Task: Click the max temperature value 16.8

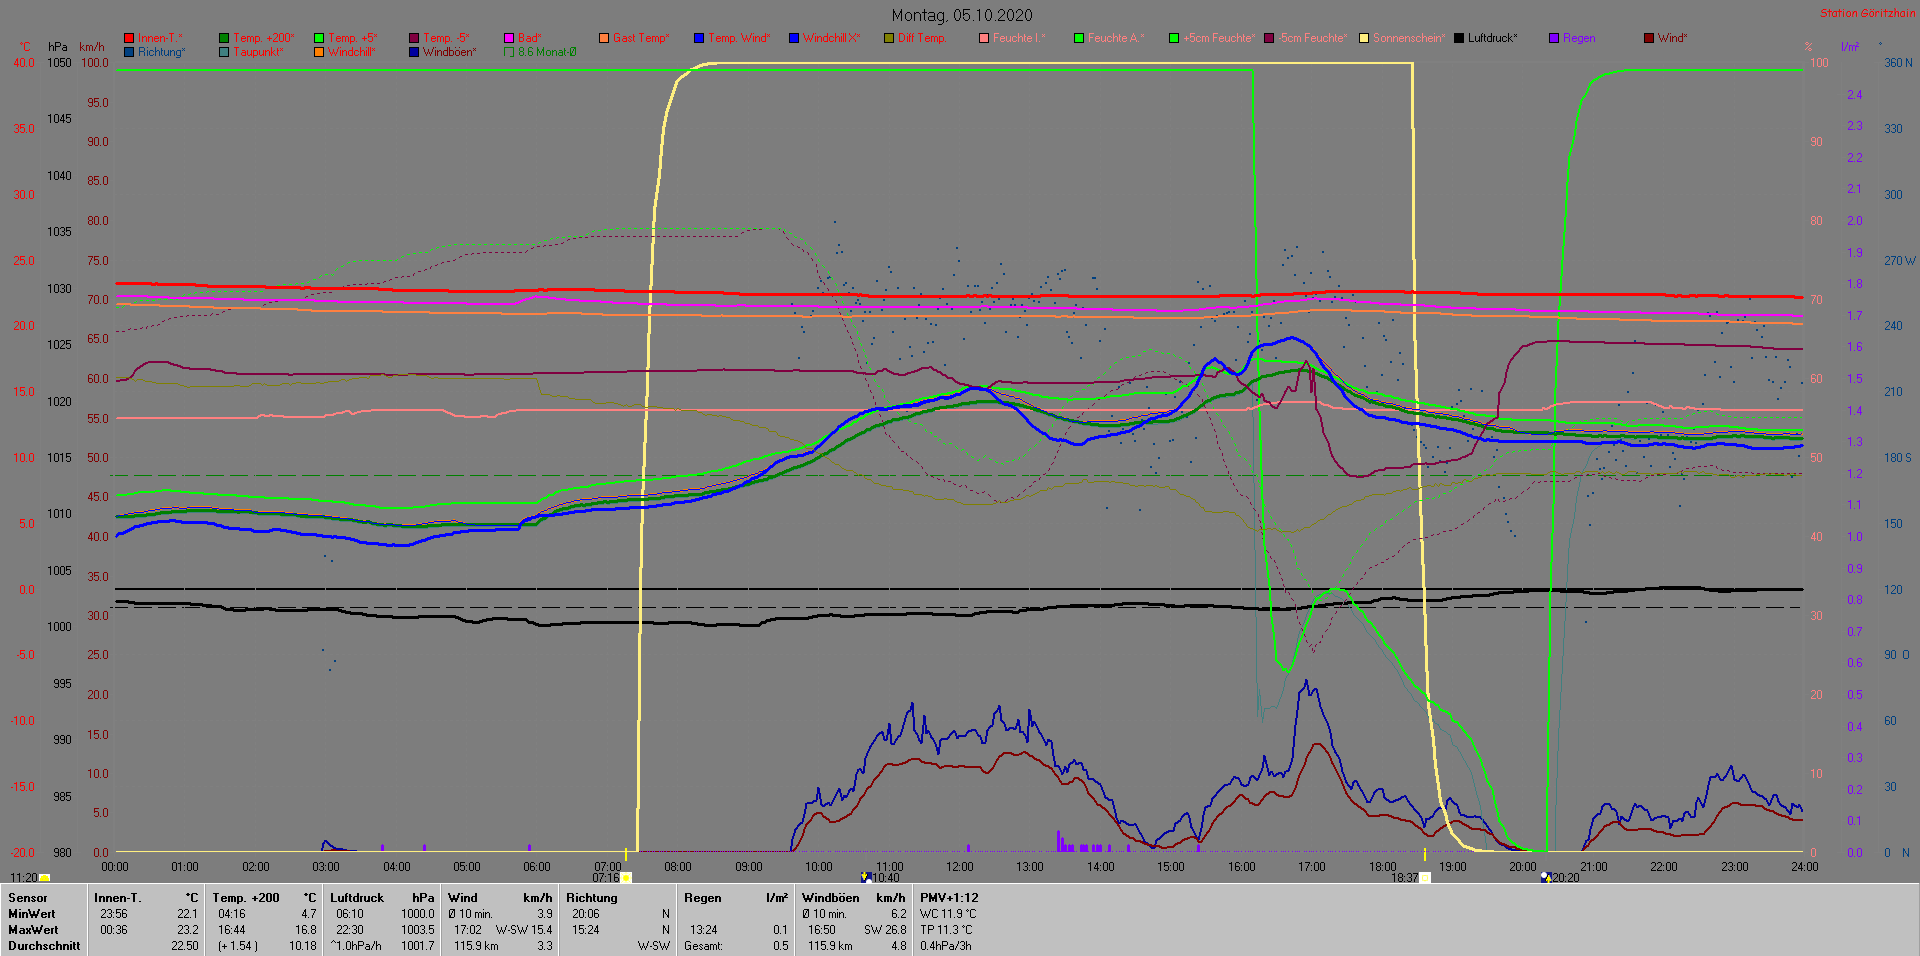Action: click(x=306, y=930)
